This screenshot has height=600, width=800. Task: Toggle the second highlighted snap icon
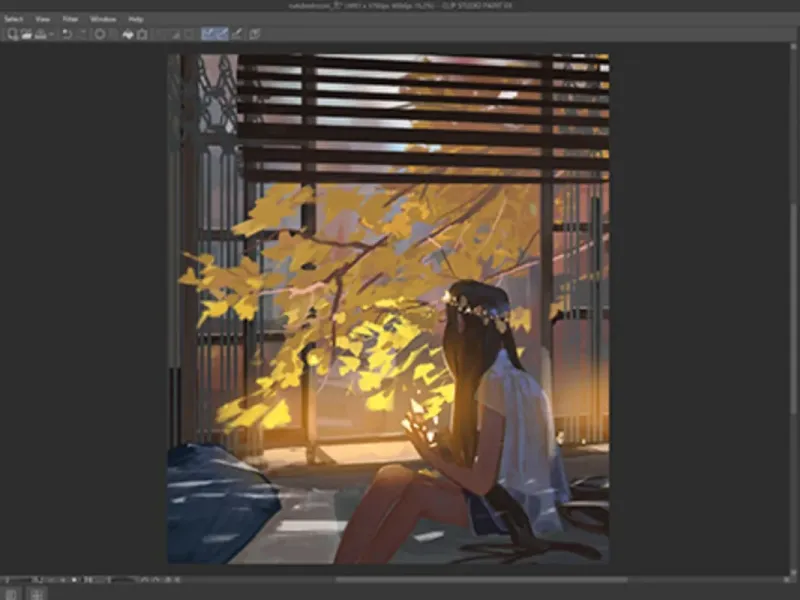tap(222, 34)
